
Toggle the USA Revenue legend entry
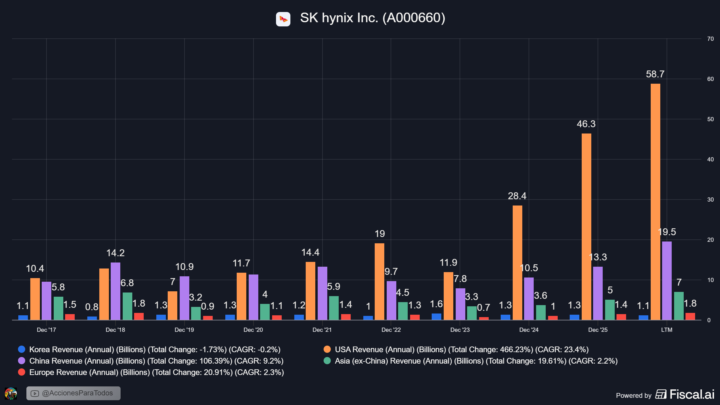[456, 349]
